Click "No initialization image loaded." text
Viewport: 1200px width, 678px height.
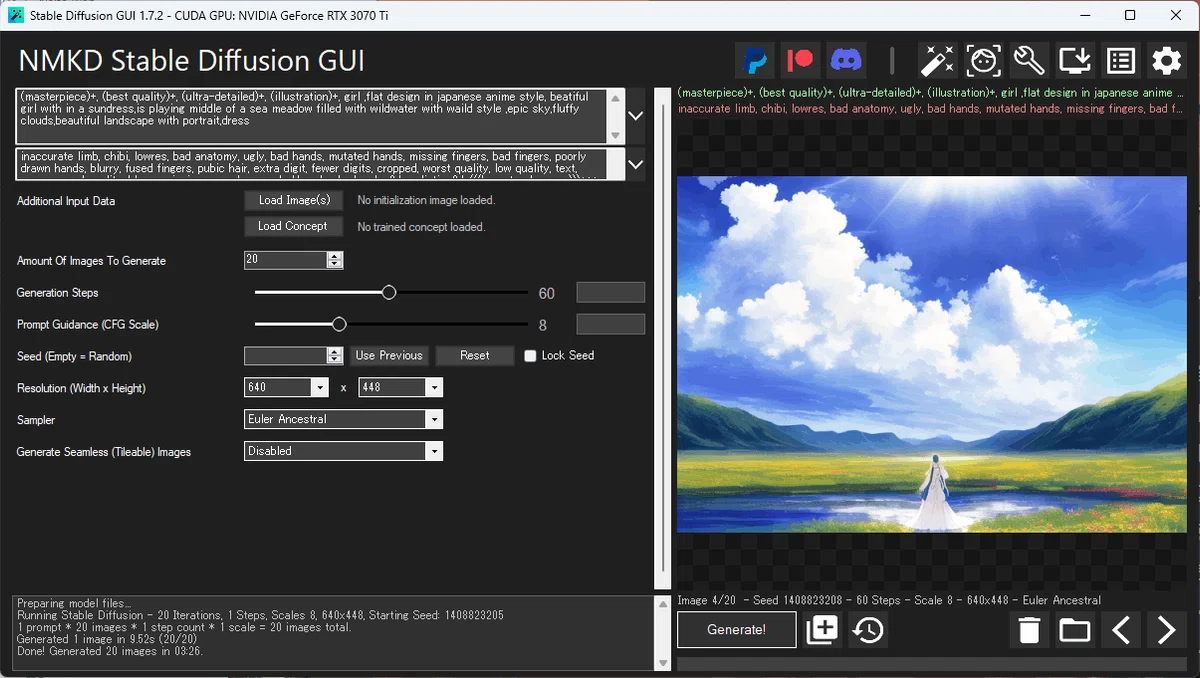[426, 201]
